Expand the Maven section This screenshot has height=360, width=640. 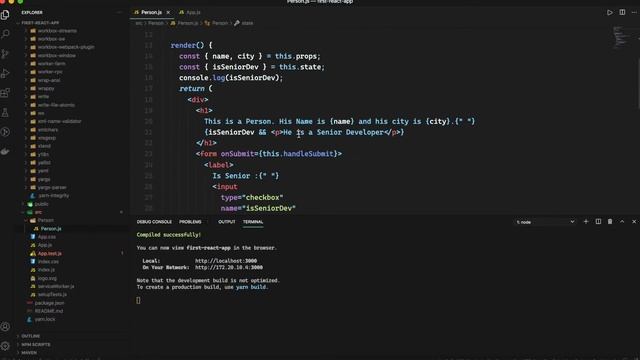coord(29,353)
